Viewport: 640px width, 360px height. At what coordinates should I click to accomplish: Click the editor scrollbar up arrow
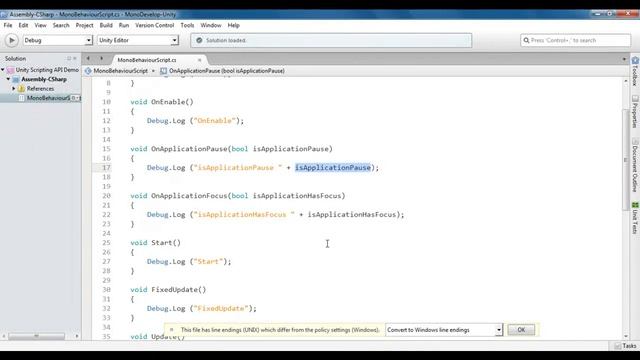(626, 81)
